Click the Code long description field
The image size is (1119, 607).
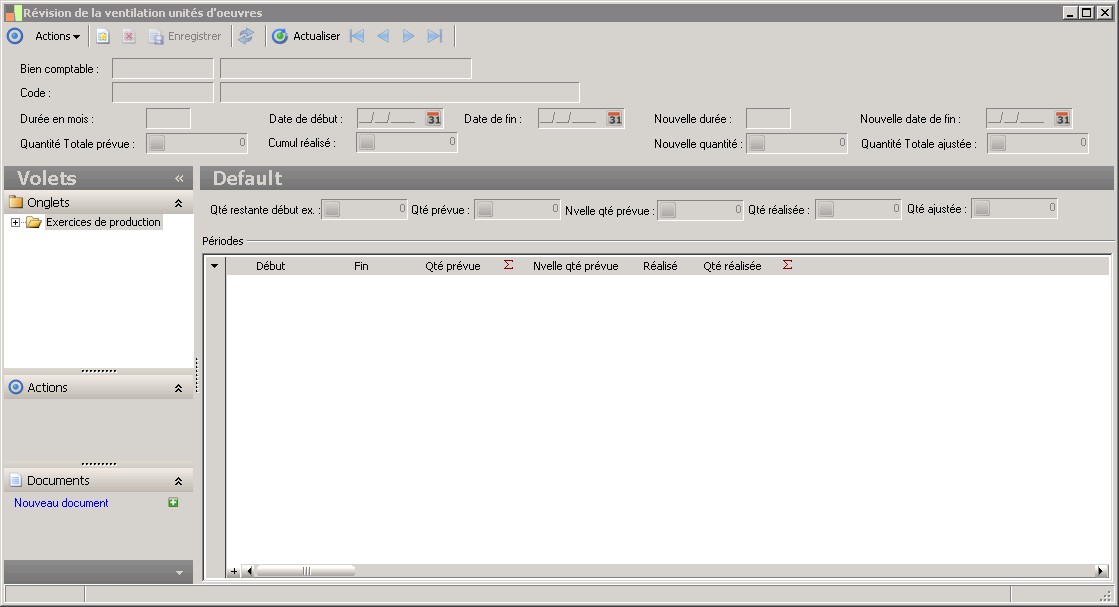pos(400,93)
